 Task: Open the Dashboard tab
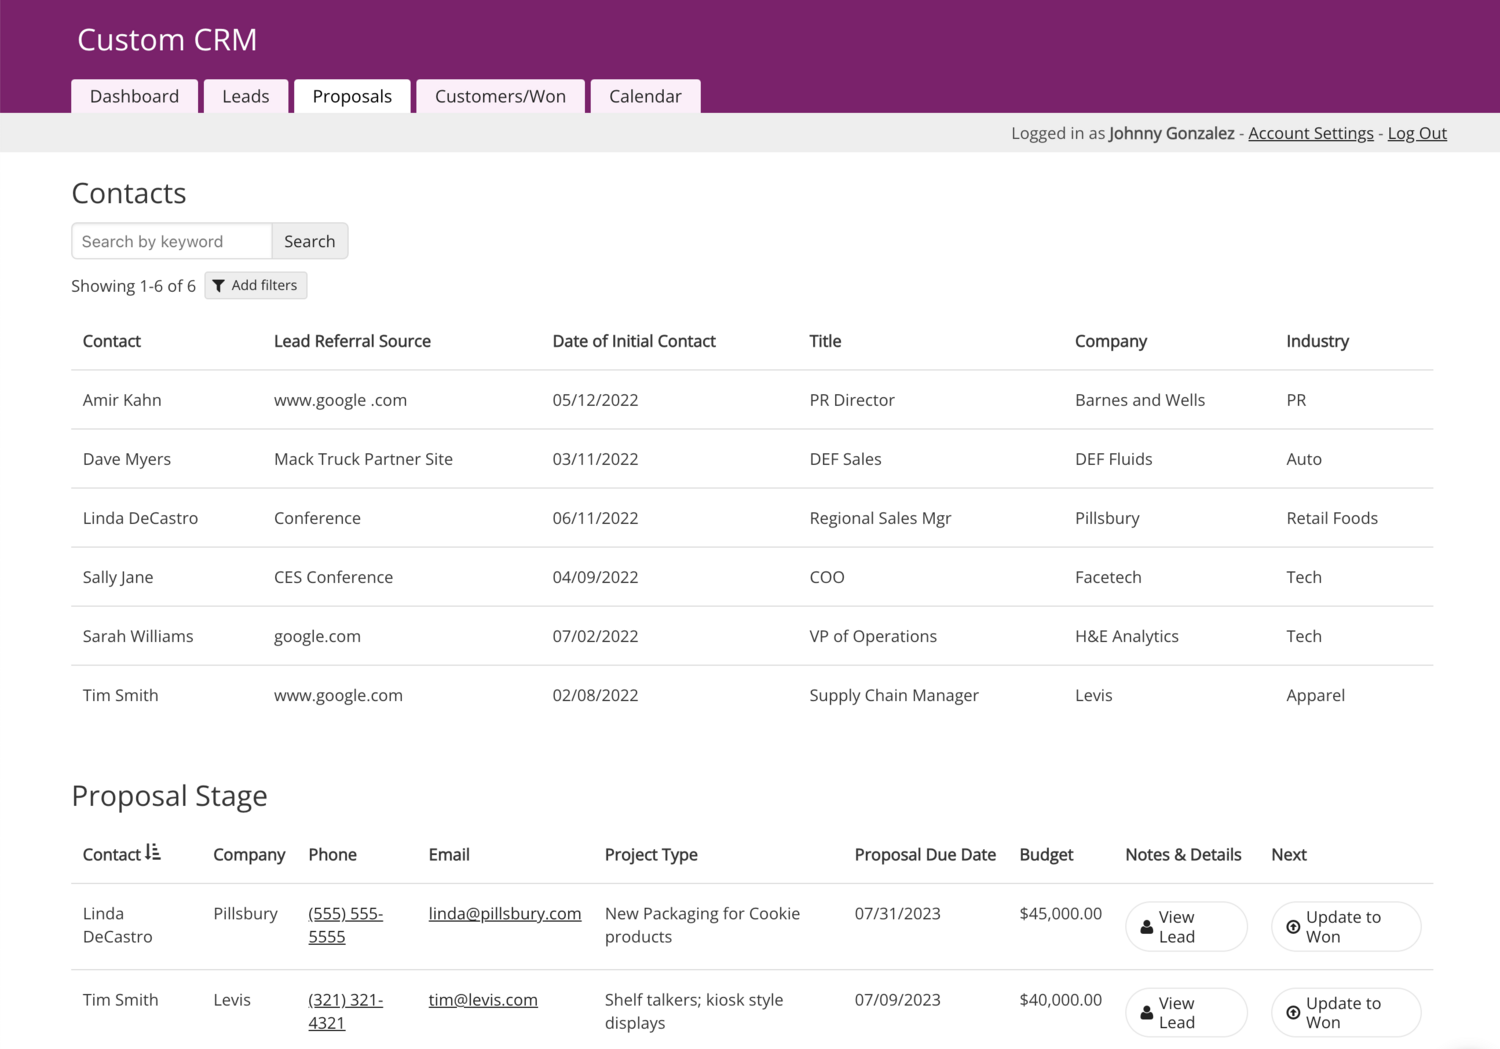tap(134, 96)
